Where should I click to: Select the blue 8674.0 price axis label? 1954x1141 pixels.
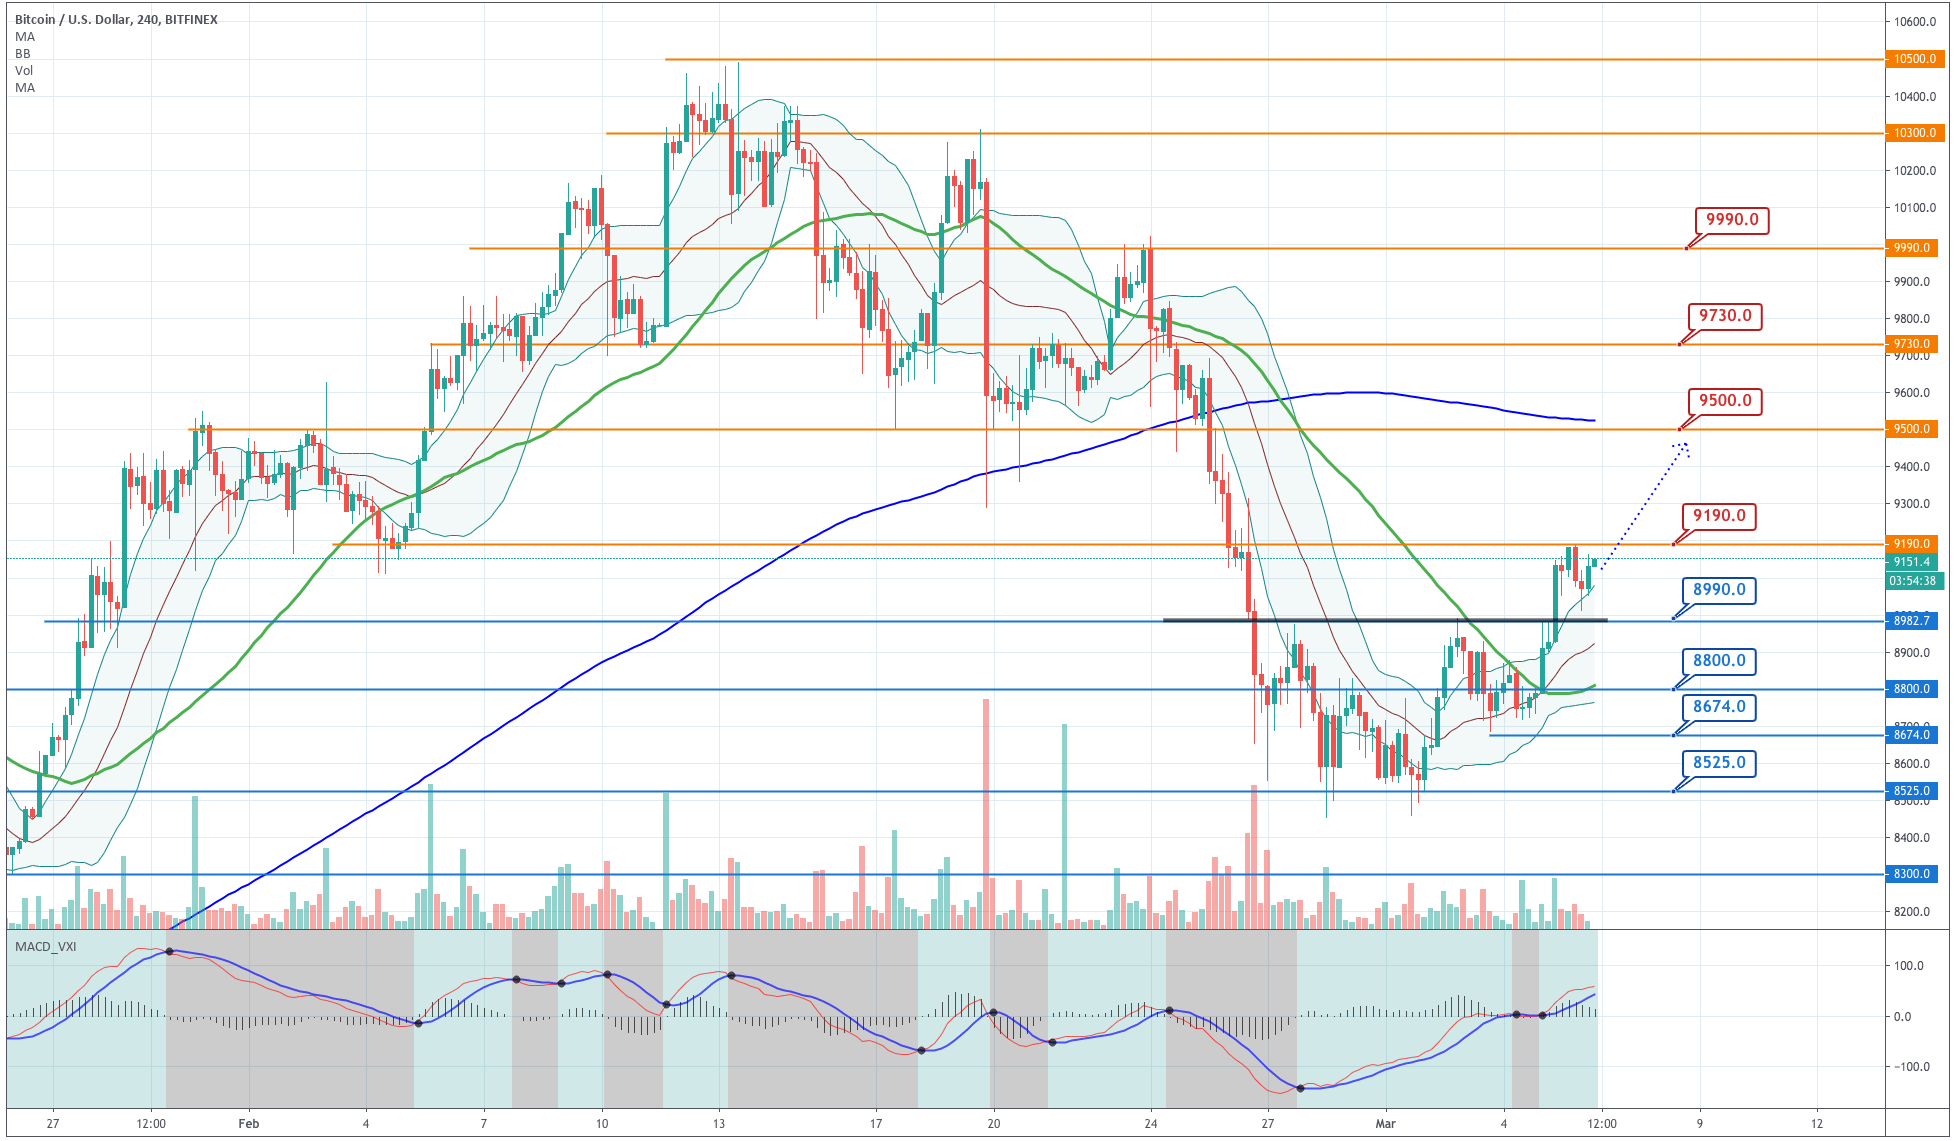click(1911, 735)
